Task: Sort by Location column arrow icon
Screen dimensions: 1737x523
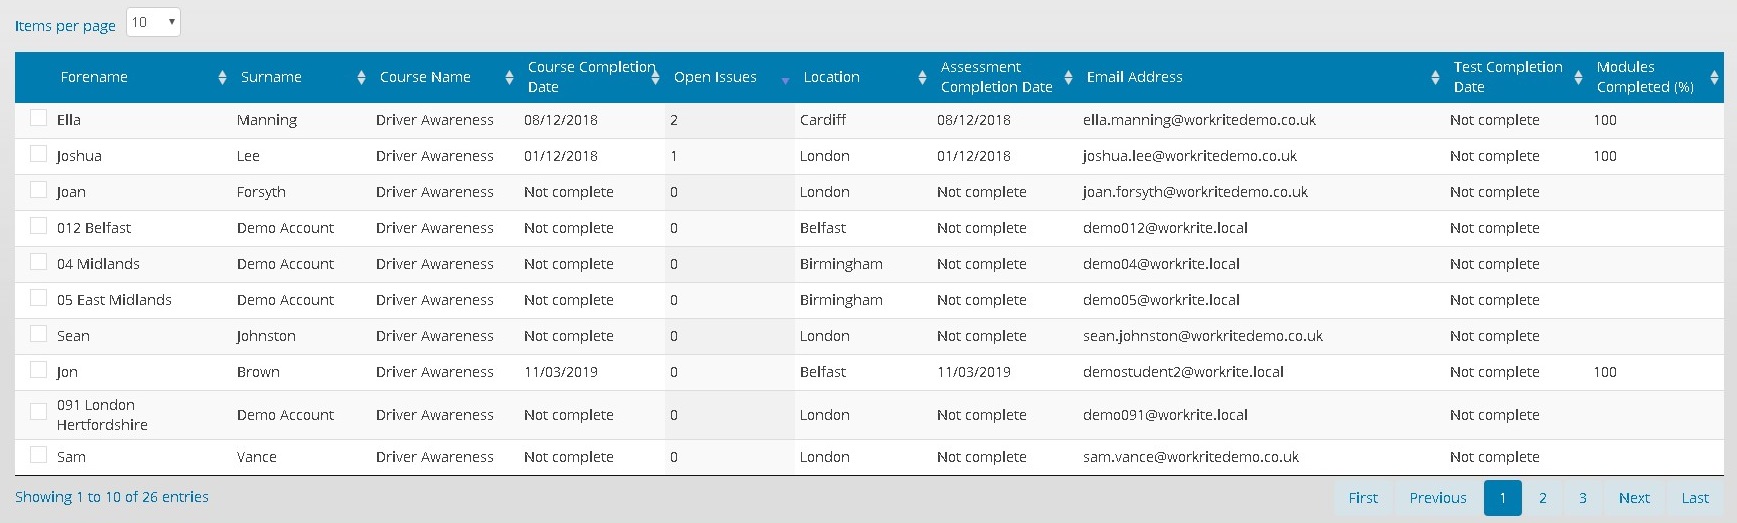Action: click(x=922, y=78)
